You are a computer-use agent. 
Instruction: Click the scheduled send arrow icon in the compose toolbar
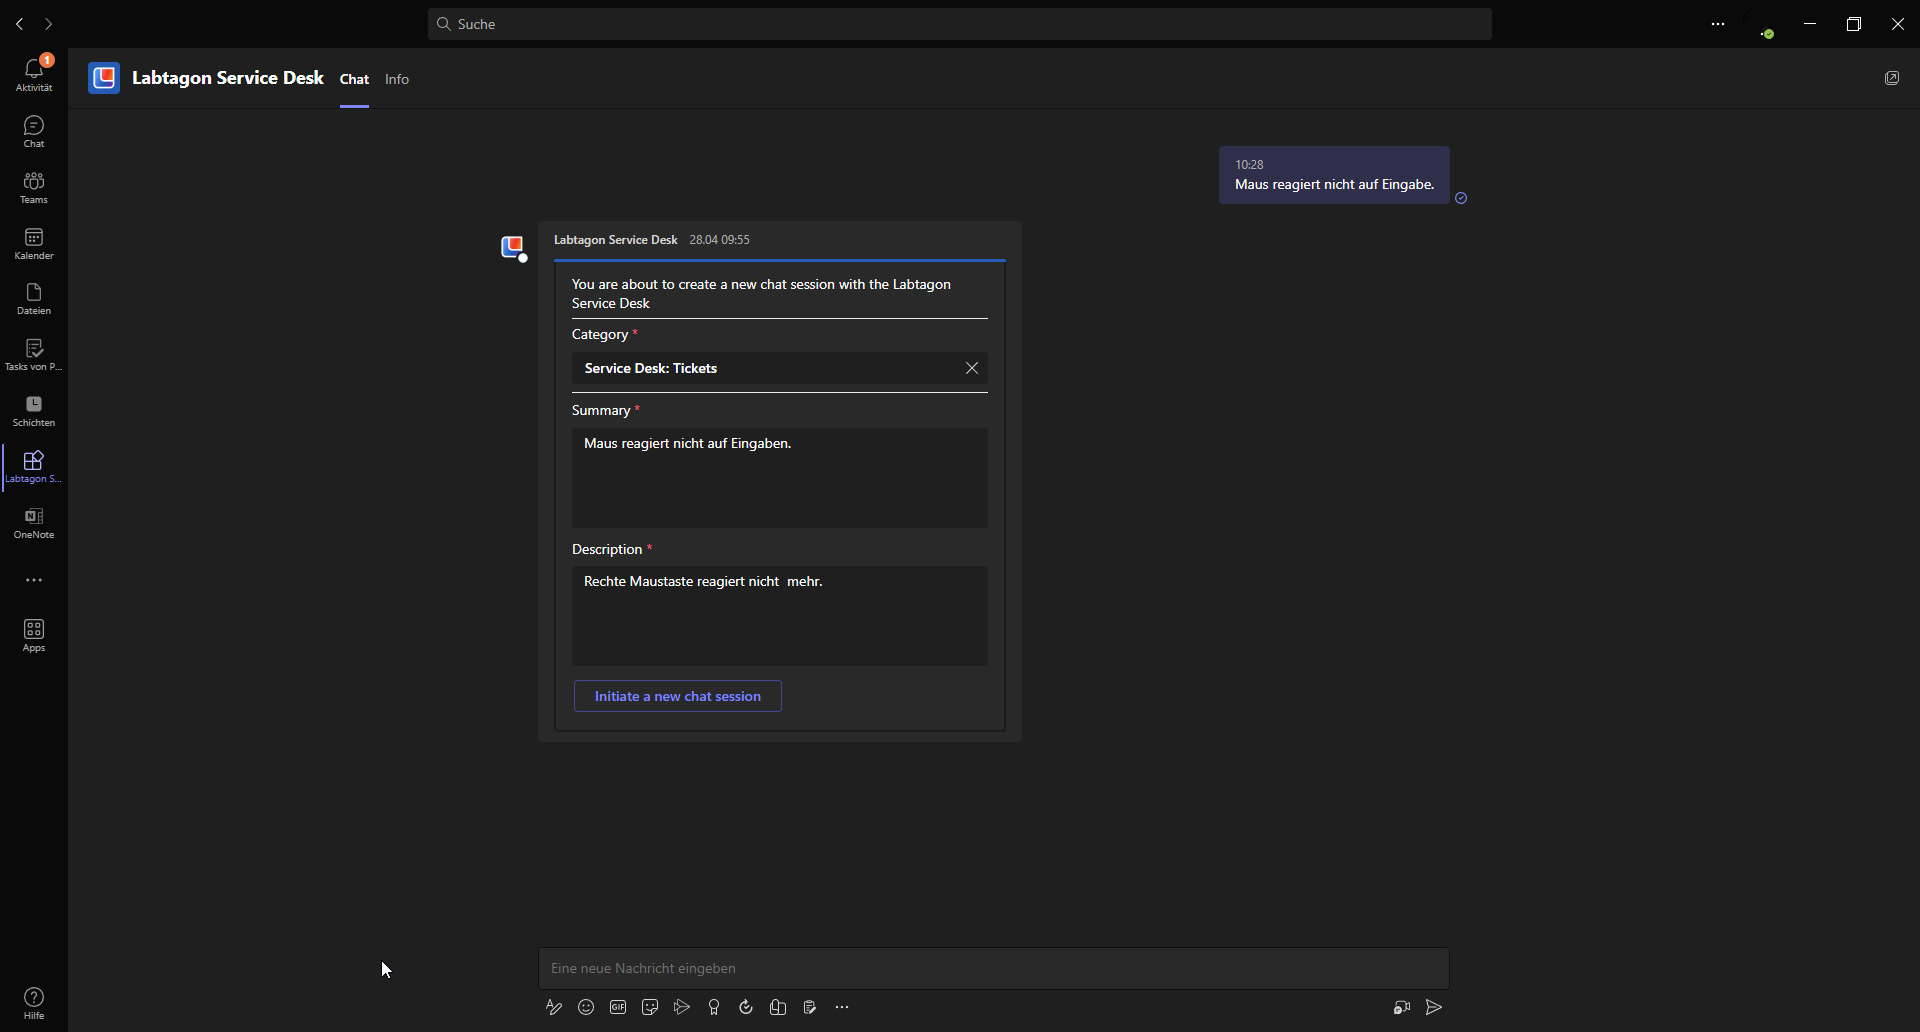(x=682, y=1007)
